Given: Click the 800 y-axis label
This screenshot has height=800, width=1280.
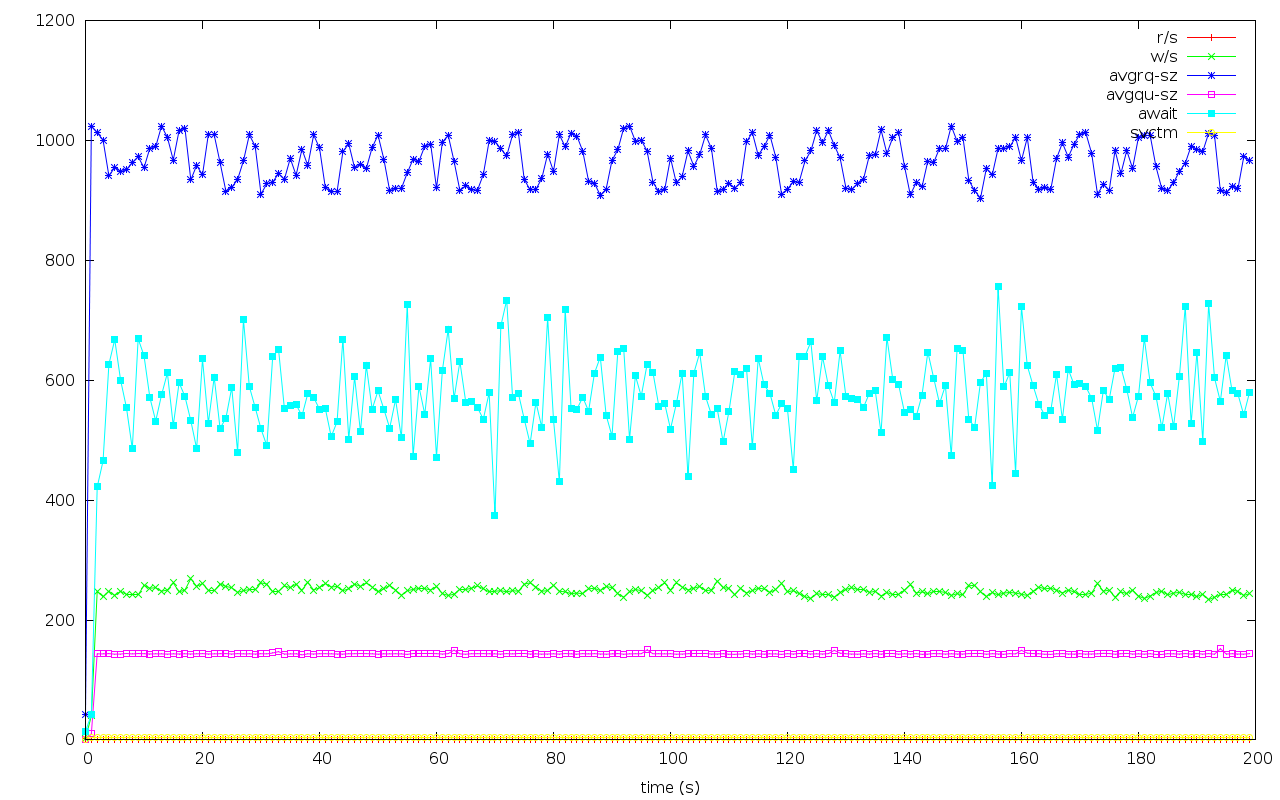Looking at the screenshot, I should (62, 260).
